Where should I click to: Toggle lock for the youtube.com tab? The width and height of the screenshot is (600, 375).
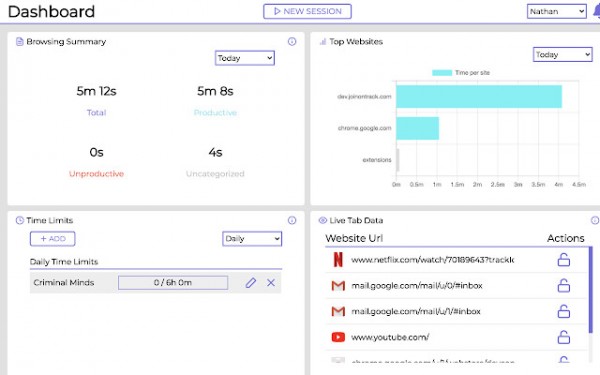[563, 337]
